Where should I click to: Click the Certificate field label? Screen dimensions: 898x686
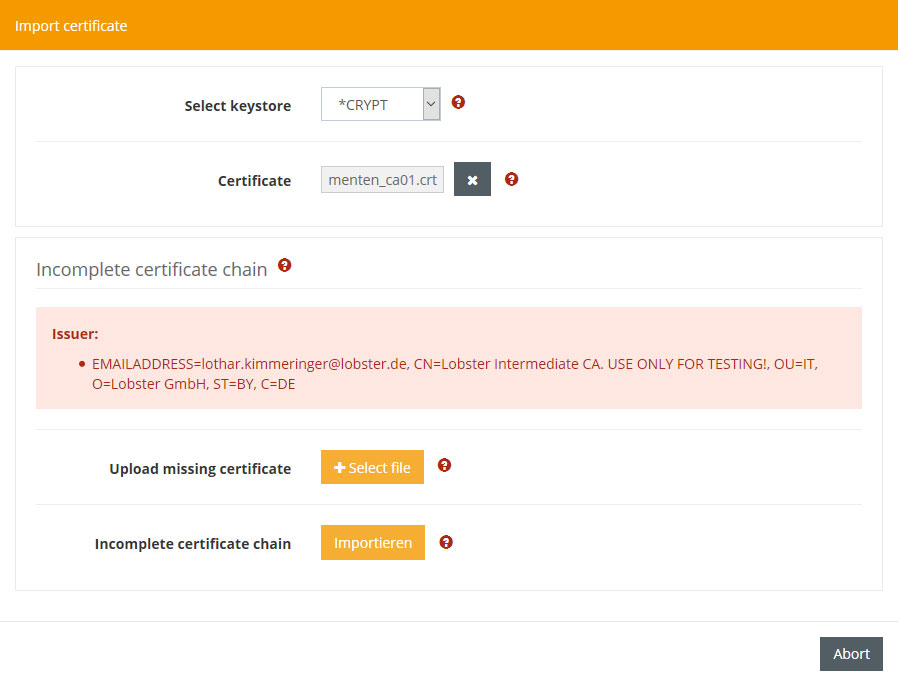coord(254,181)
